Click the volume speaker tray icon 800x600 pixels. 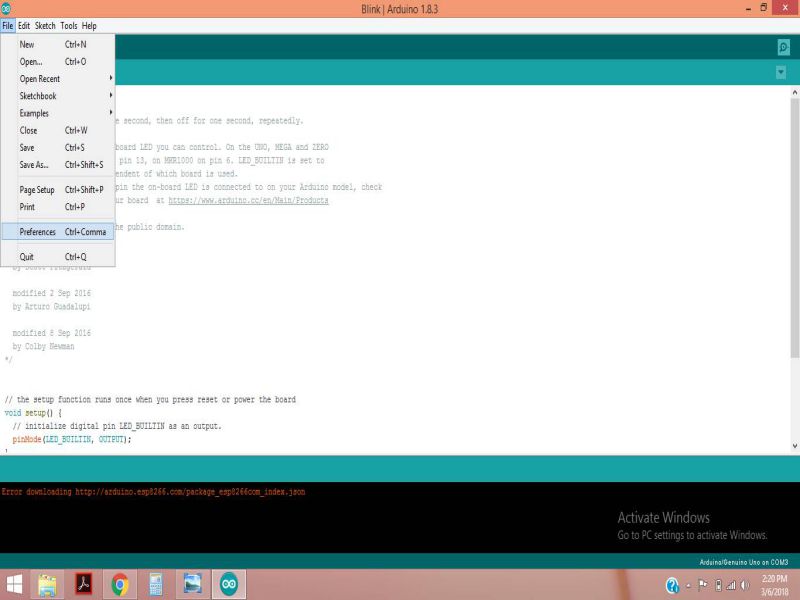(x=745, y=585)
